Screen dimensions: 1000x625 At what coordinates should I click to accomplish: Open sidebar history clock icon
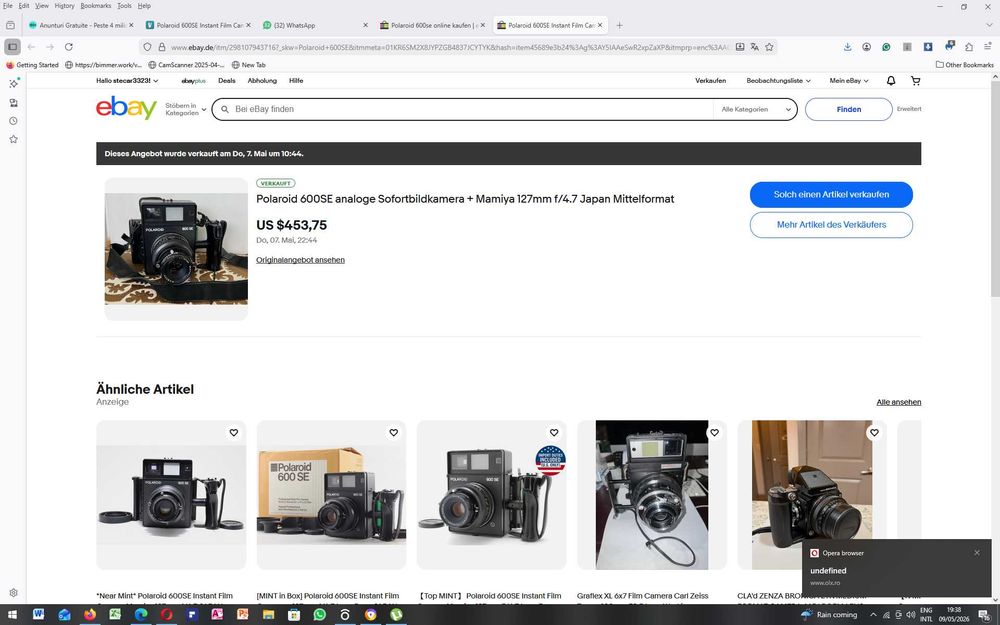pos(13,121)
